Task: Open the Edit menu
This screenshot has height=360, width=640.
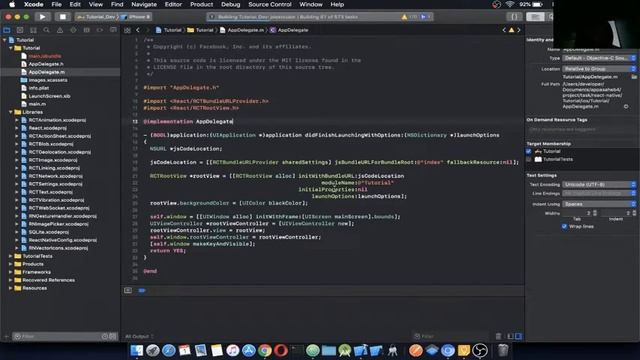Action: (x=75, y=4)
